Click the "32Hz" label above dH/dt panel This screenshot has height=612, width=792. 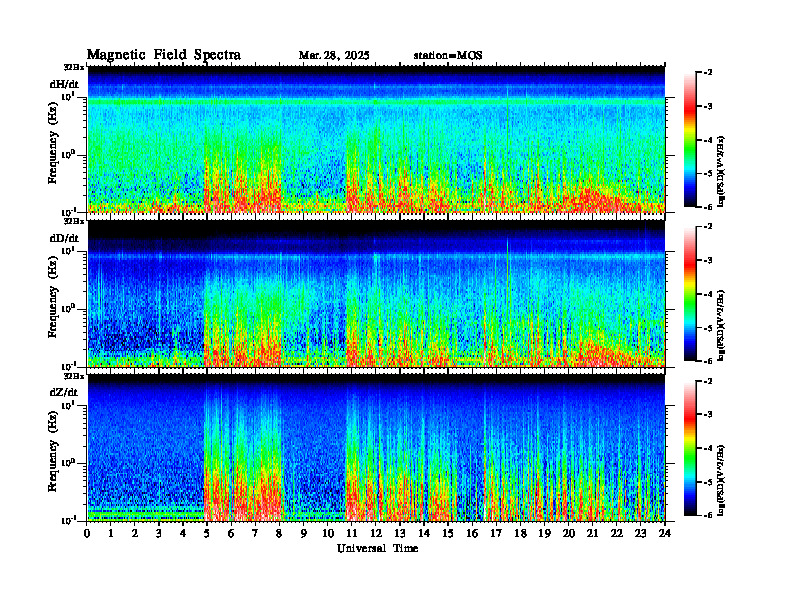click(x=74, y=67)
